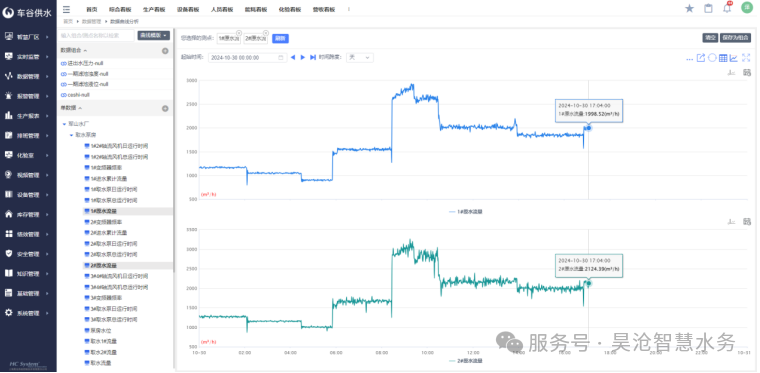
Task: Click the star favorites icon
Action: coord(689,8)
